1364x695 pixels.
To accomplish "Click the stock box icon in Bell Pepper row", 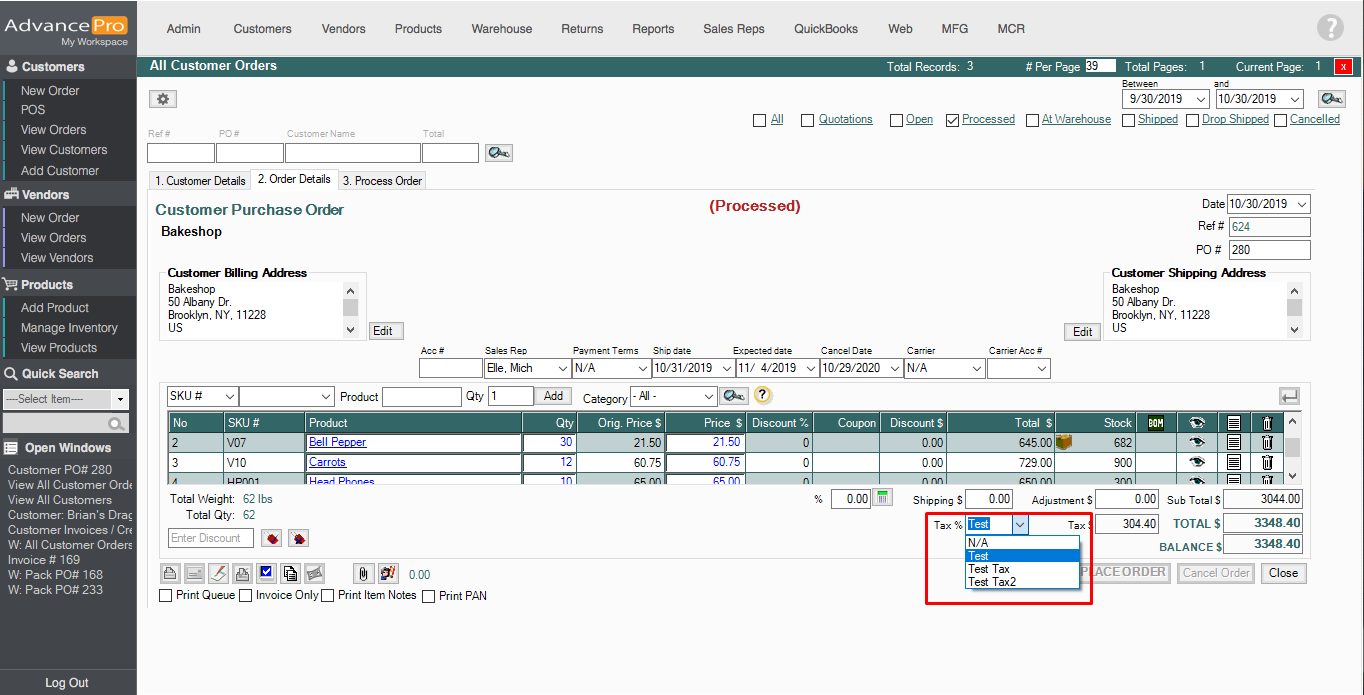I will point(1064,442).
